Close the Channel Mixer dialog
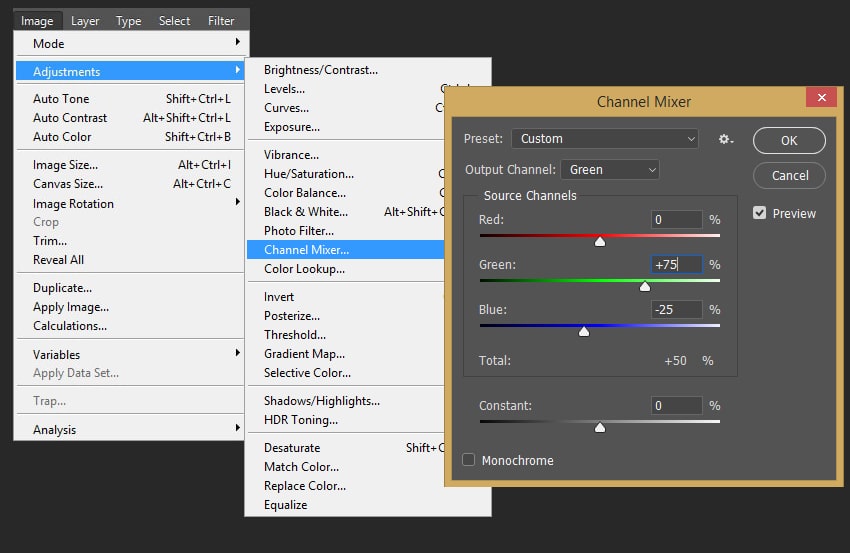The image size is (850, 553). 821,98
